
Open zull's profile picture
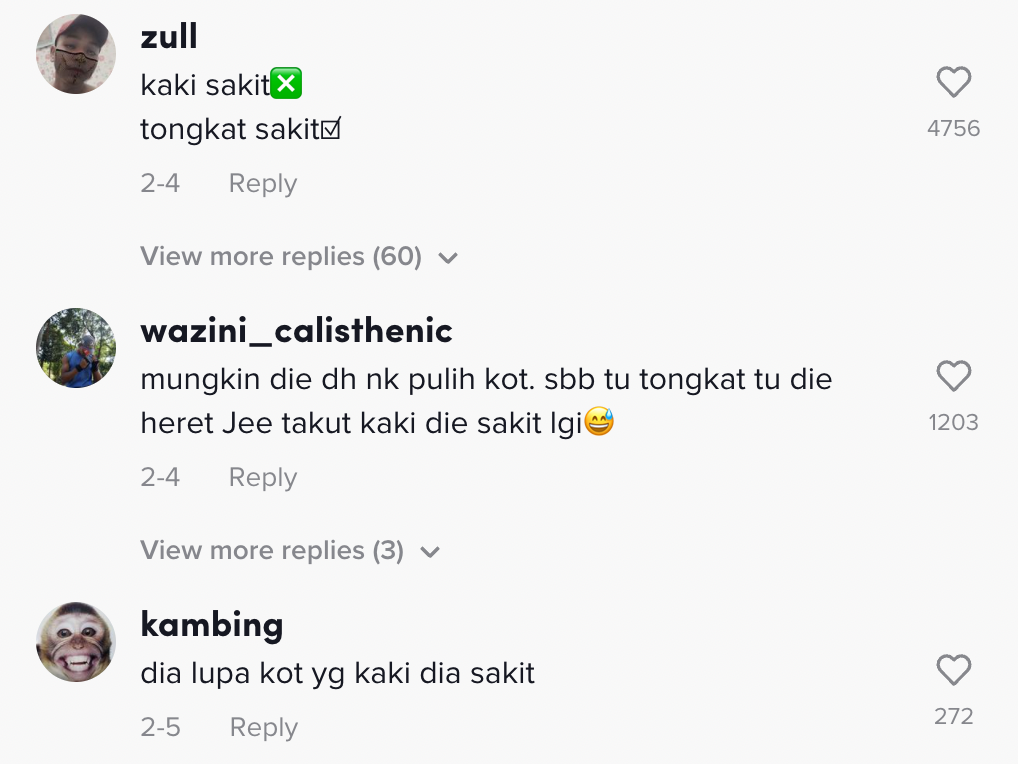pos(76,54)
